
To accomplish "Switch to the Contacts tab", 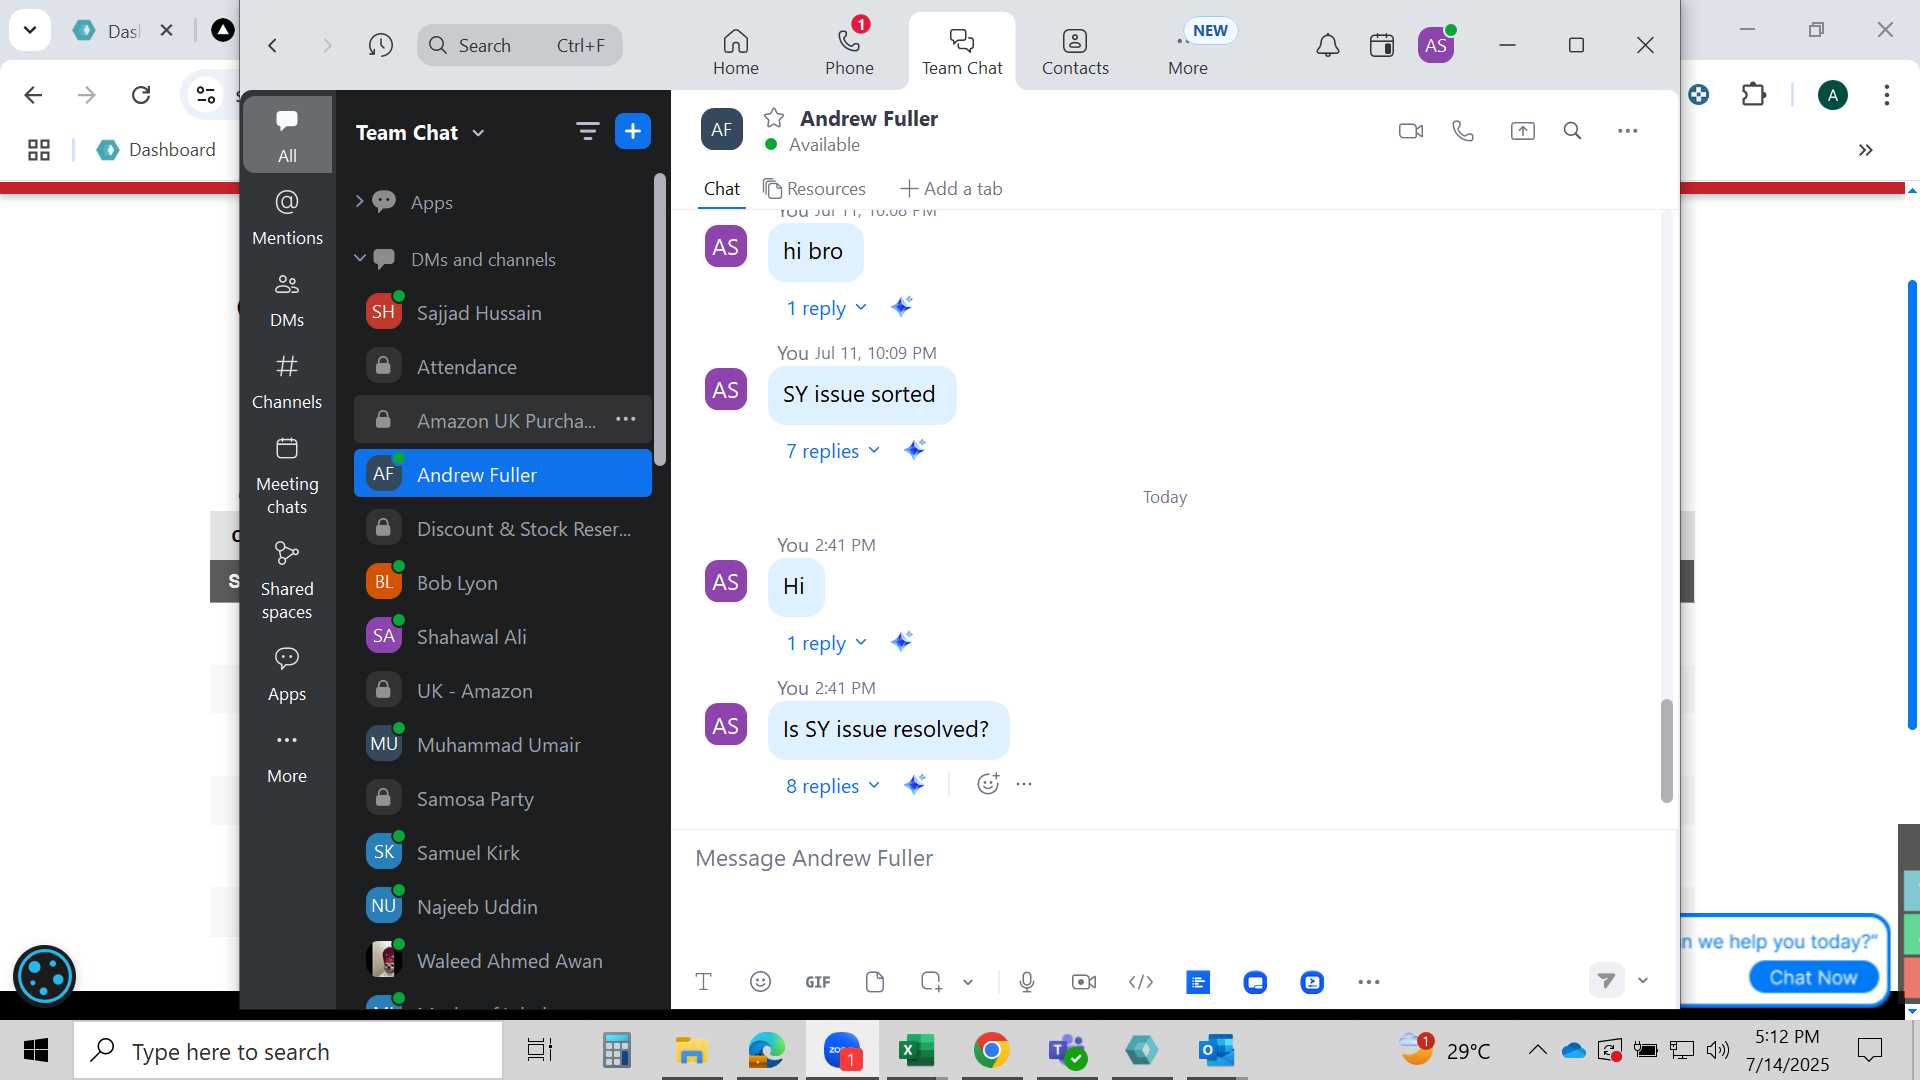I will [1075, 51].
